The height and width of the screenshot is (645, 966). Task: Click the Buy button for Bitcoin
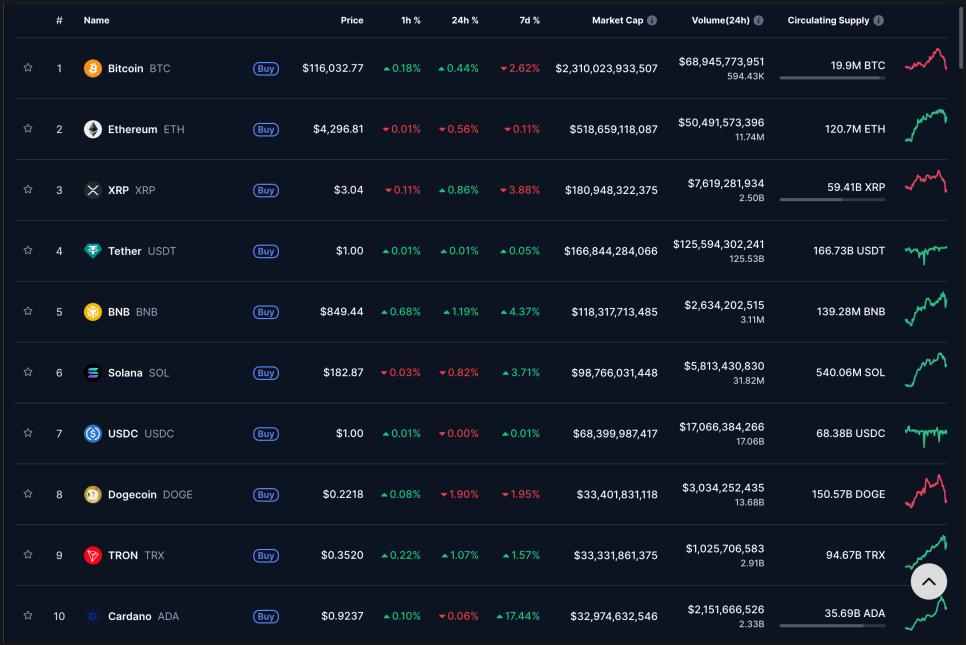(x=266, y=68)
